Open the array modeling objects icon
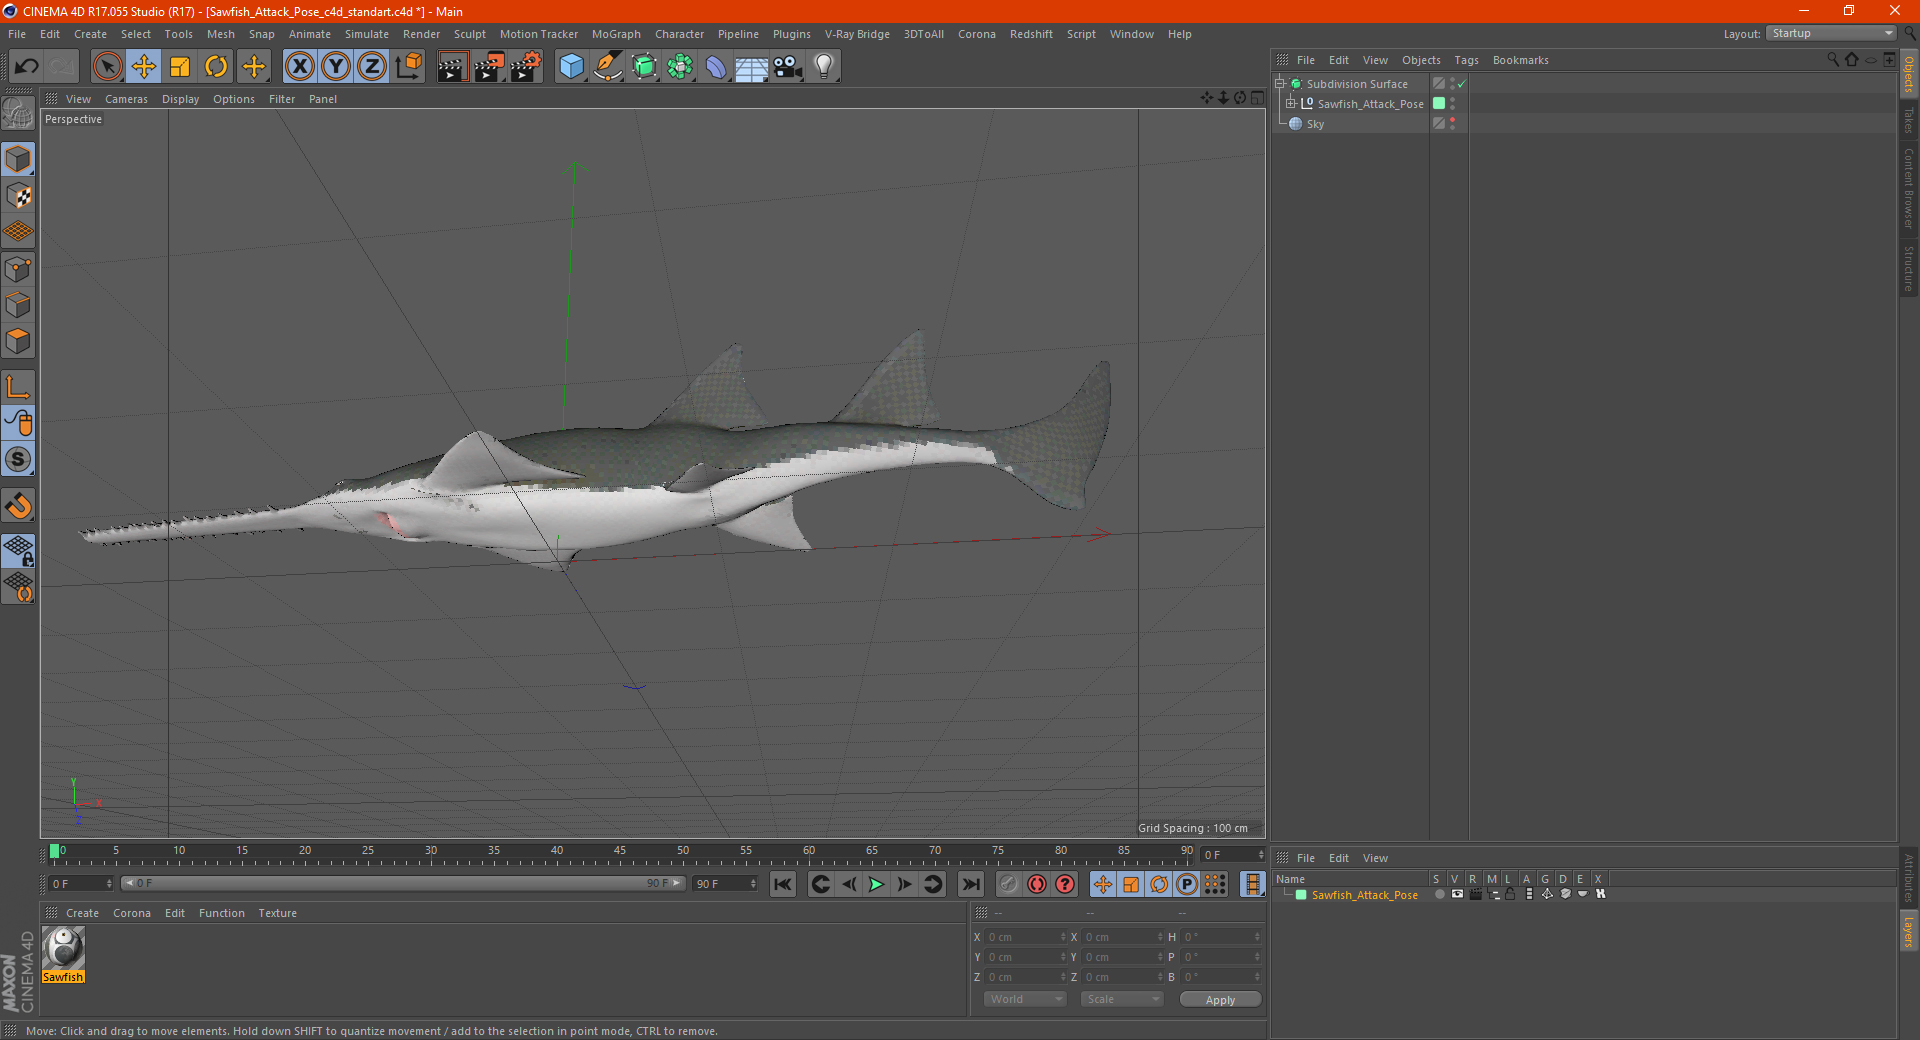The image size is (1920, 1040). [x=680, y=67]
